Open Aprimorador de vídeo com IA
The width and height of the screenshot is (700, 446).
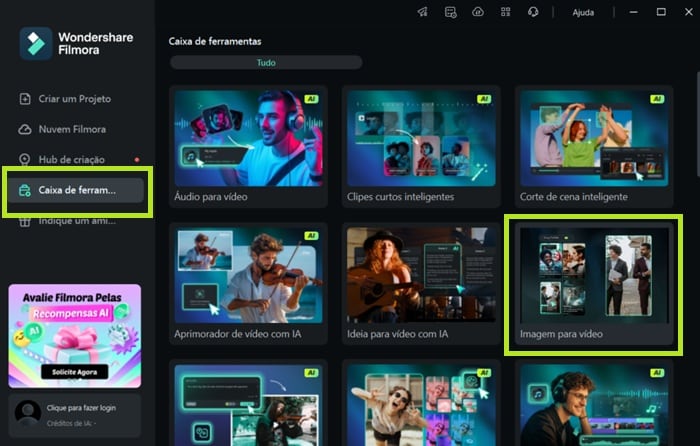(248, 283)
